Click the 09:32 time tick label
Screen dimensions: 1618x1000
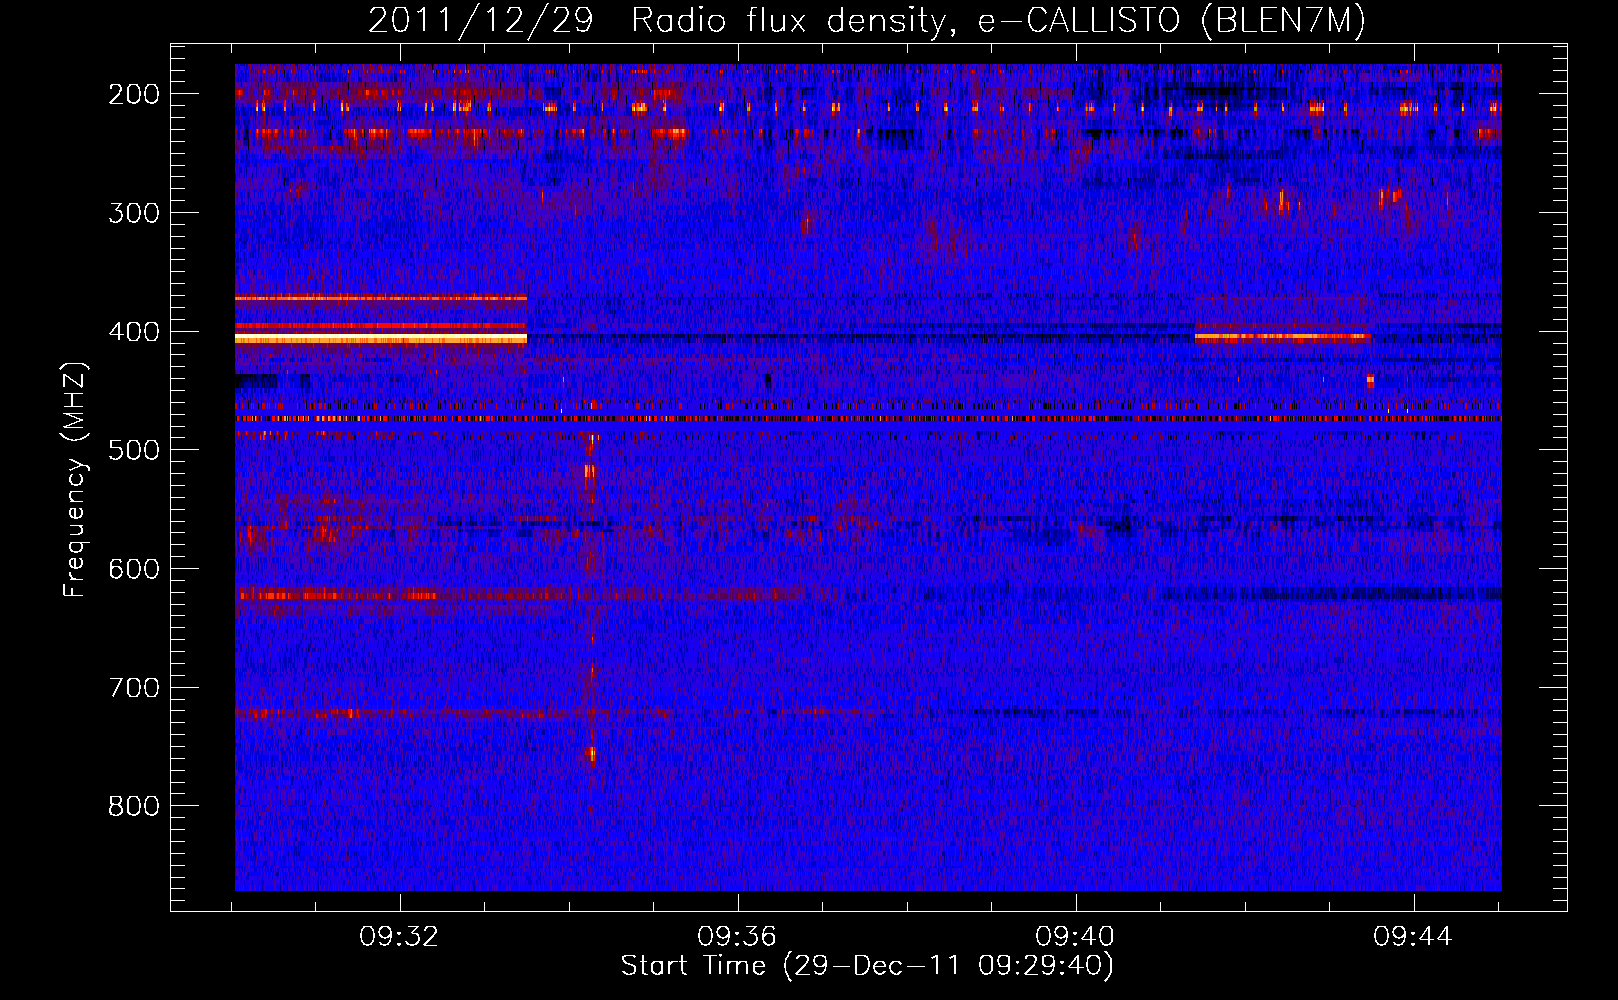point(400,937)
